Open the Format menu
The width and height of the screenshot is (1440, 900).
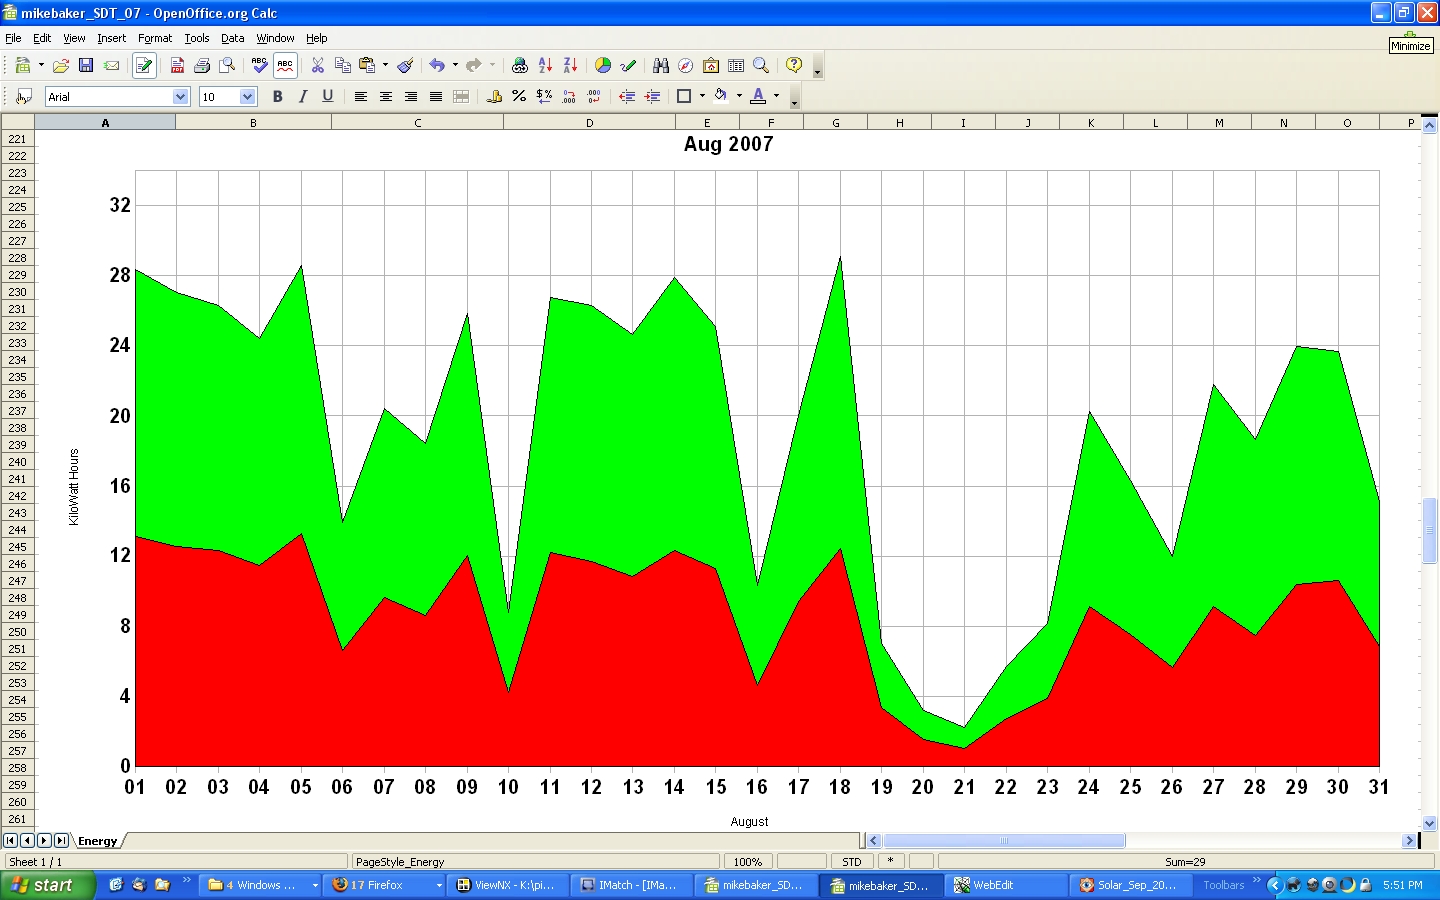tap(155, 38)
